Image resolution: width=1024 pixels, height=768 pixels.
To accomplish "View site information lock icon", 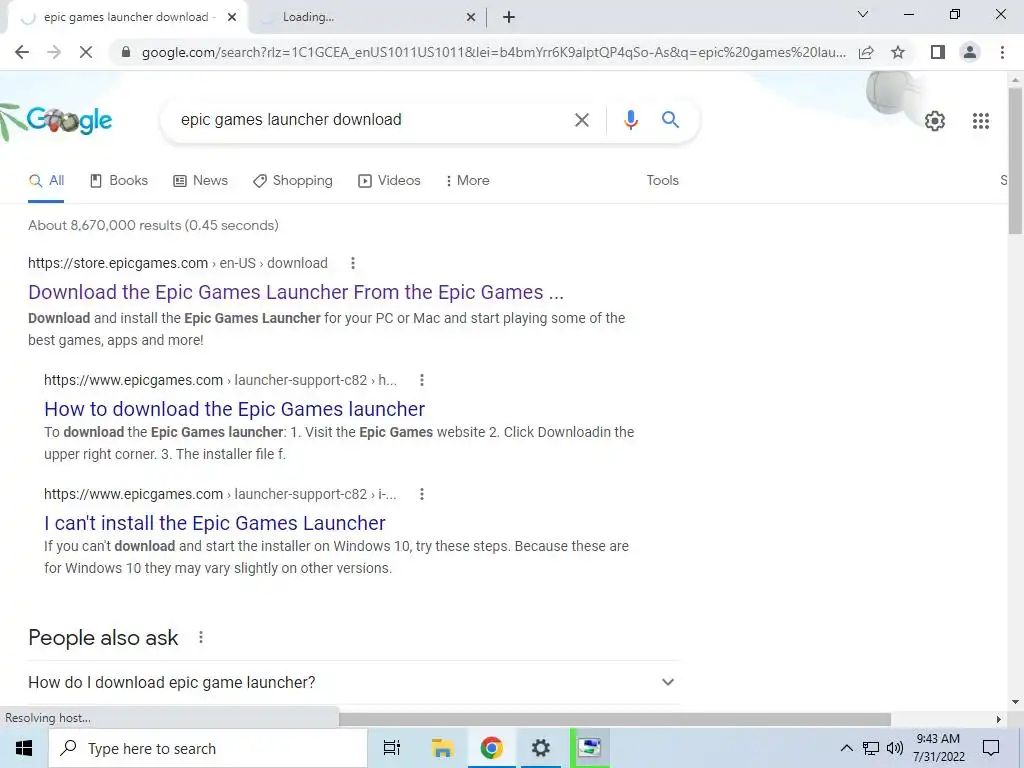I will point(126,52).
